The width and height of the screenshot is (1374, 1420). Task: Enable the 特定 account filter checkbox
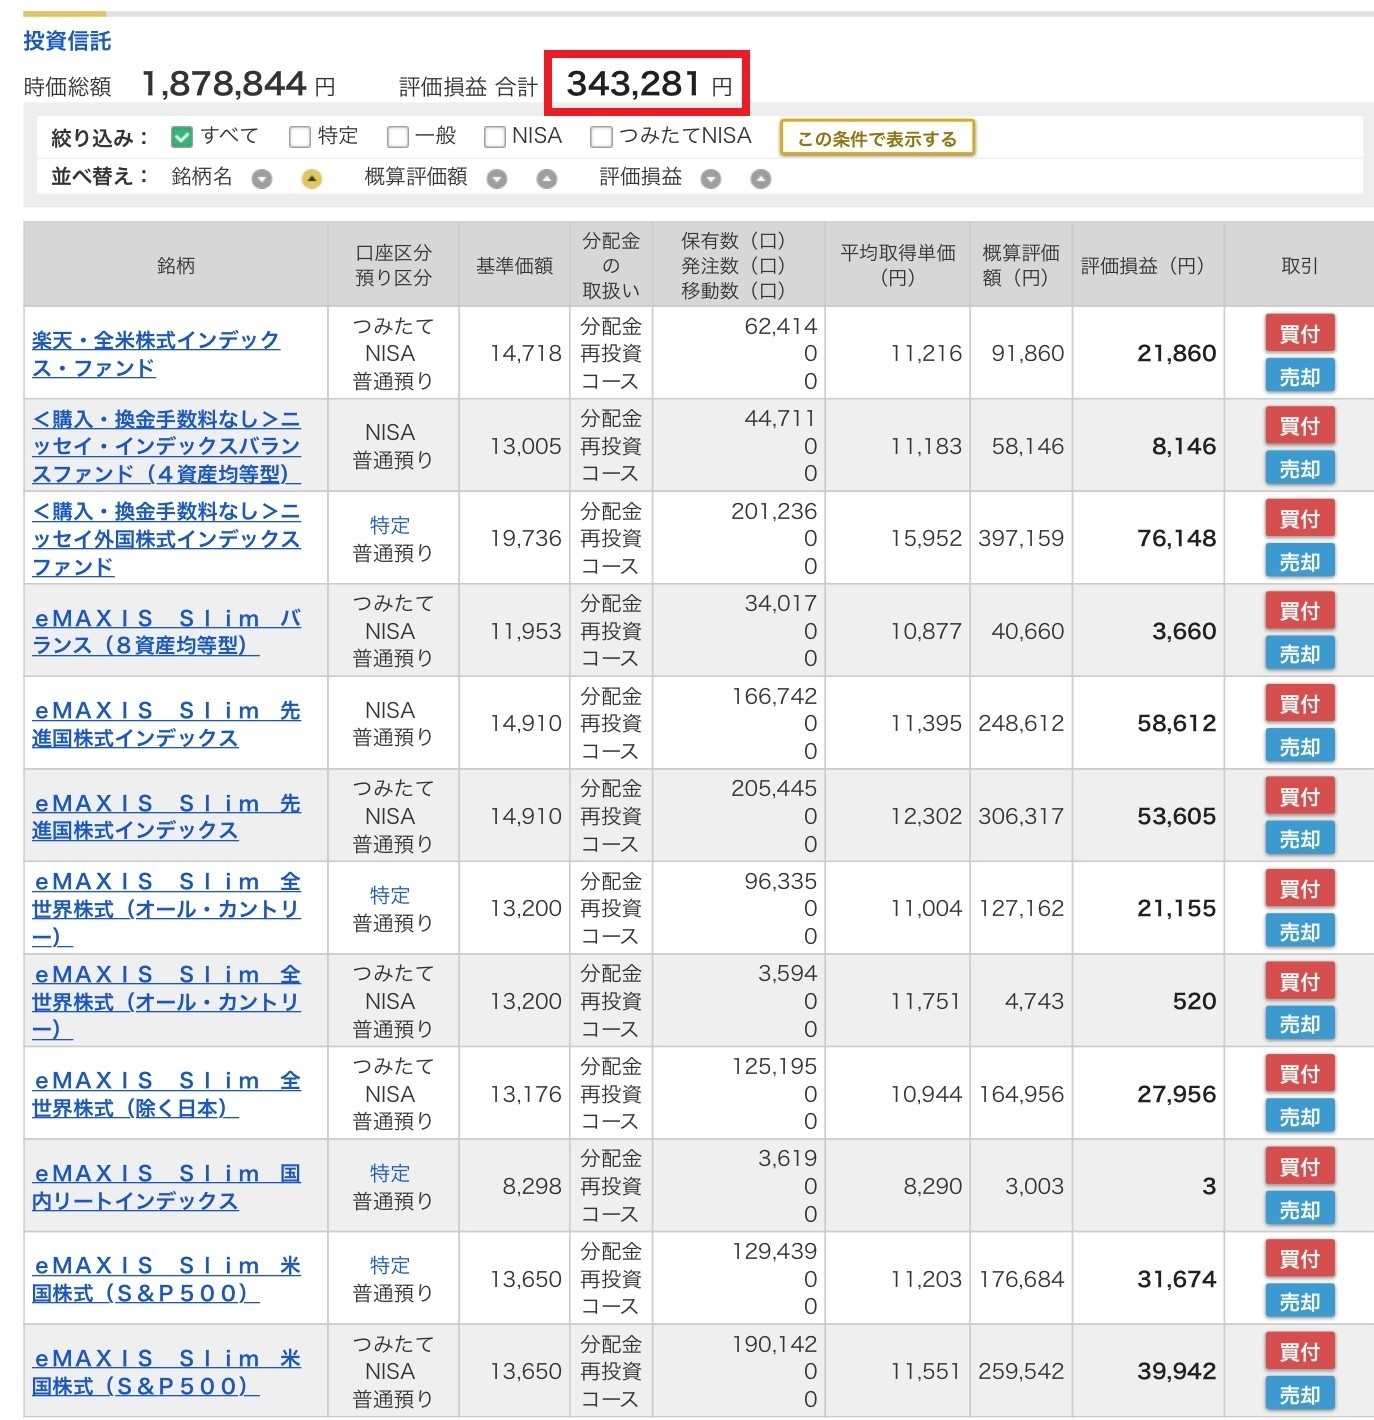click(x=299, y=137)
